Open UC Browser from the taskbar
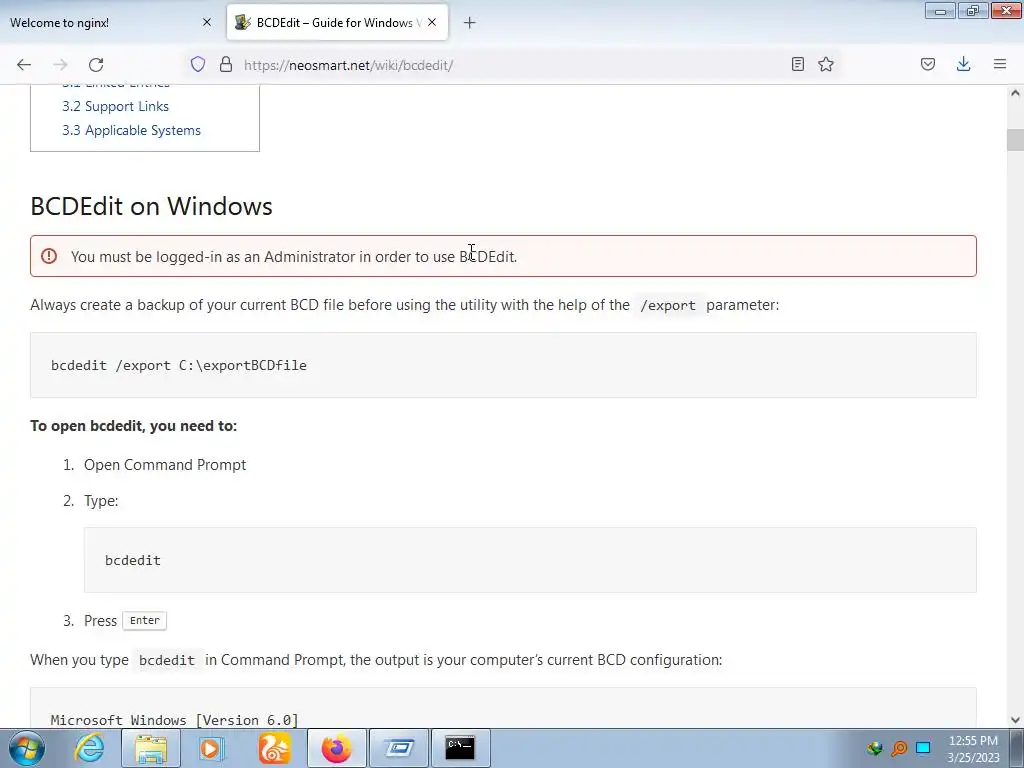Image resolution: width=1024 pixels, height=768 pixels. (x=274, y=748)
